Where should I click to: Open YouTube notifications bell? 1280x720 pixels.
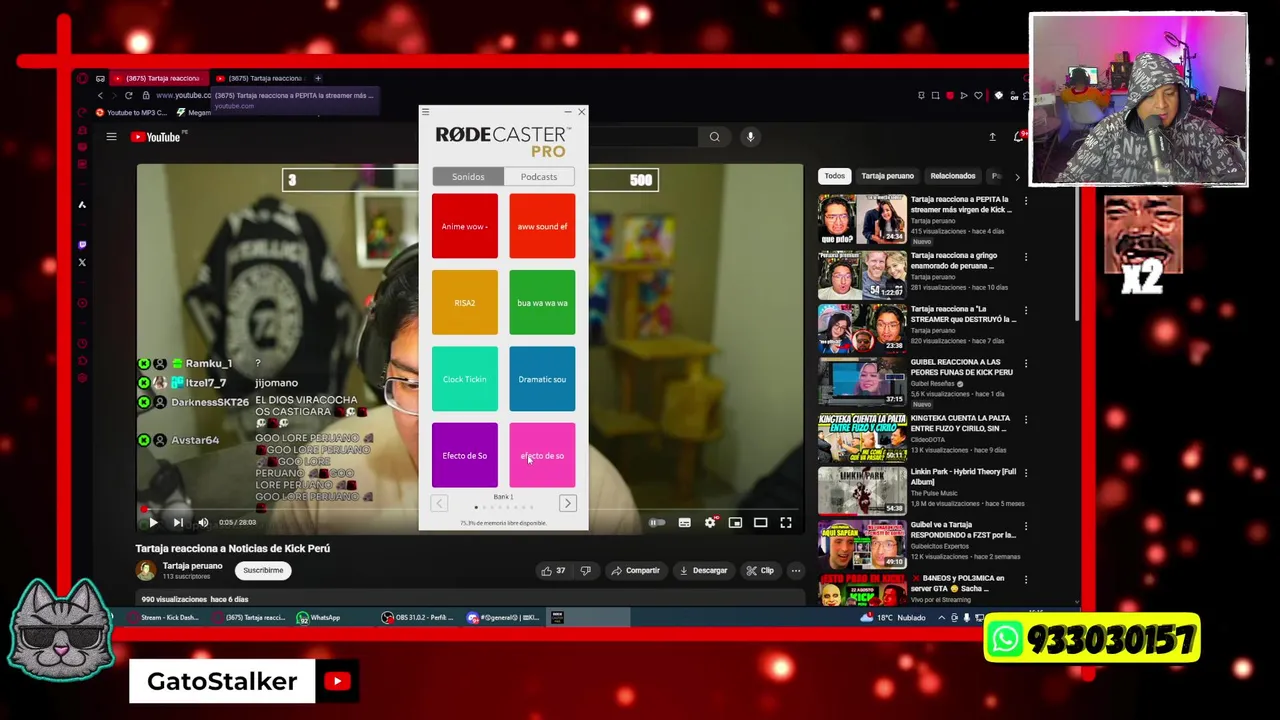[1018, 137]
